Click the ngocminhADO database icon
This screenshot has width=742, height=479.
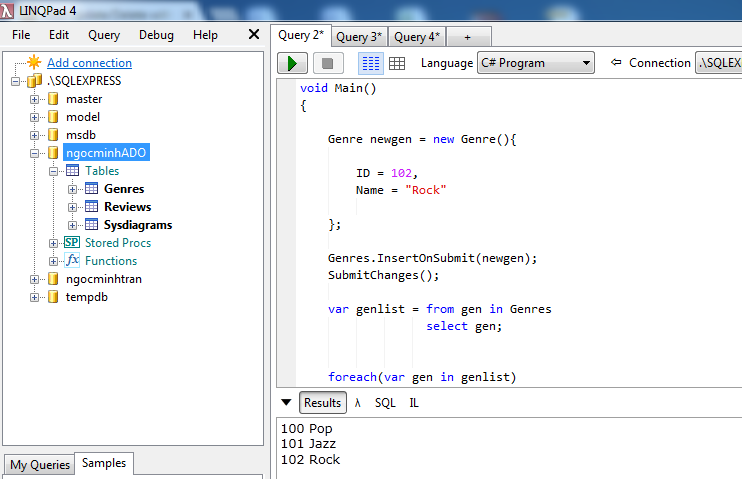53,153
